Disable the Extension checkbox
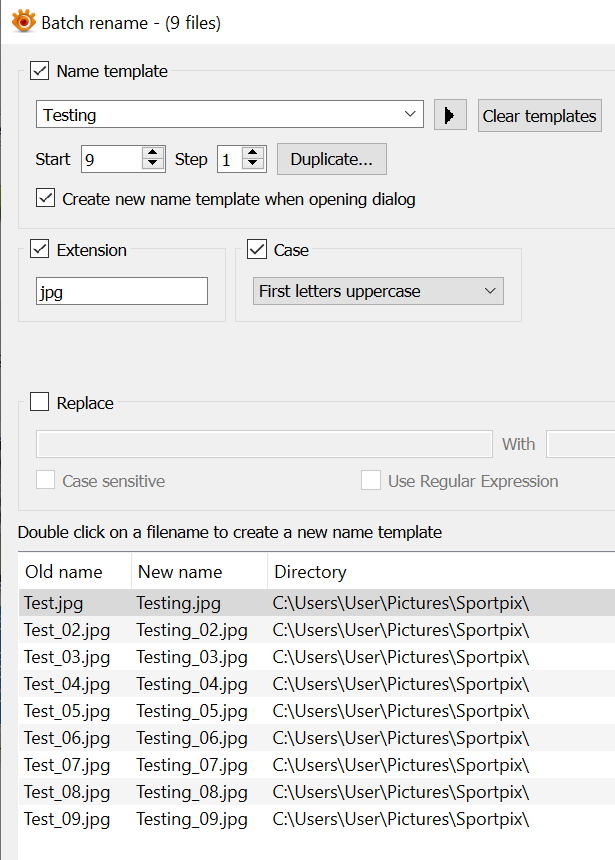Viewport: 615px width, 860px height. click(40, 250)
